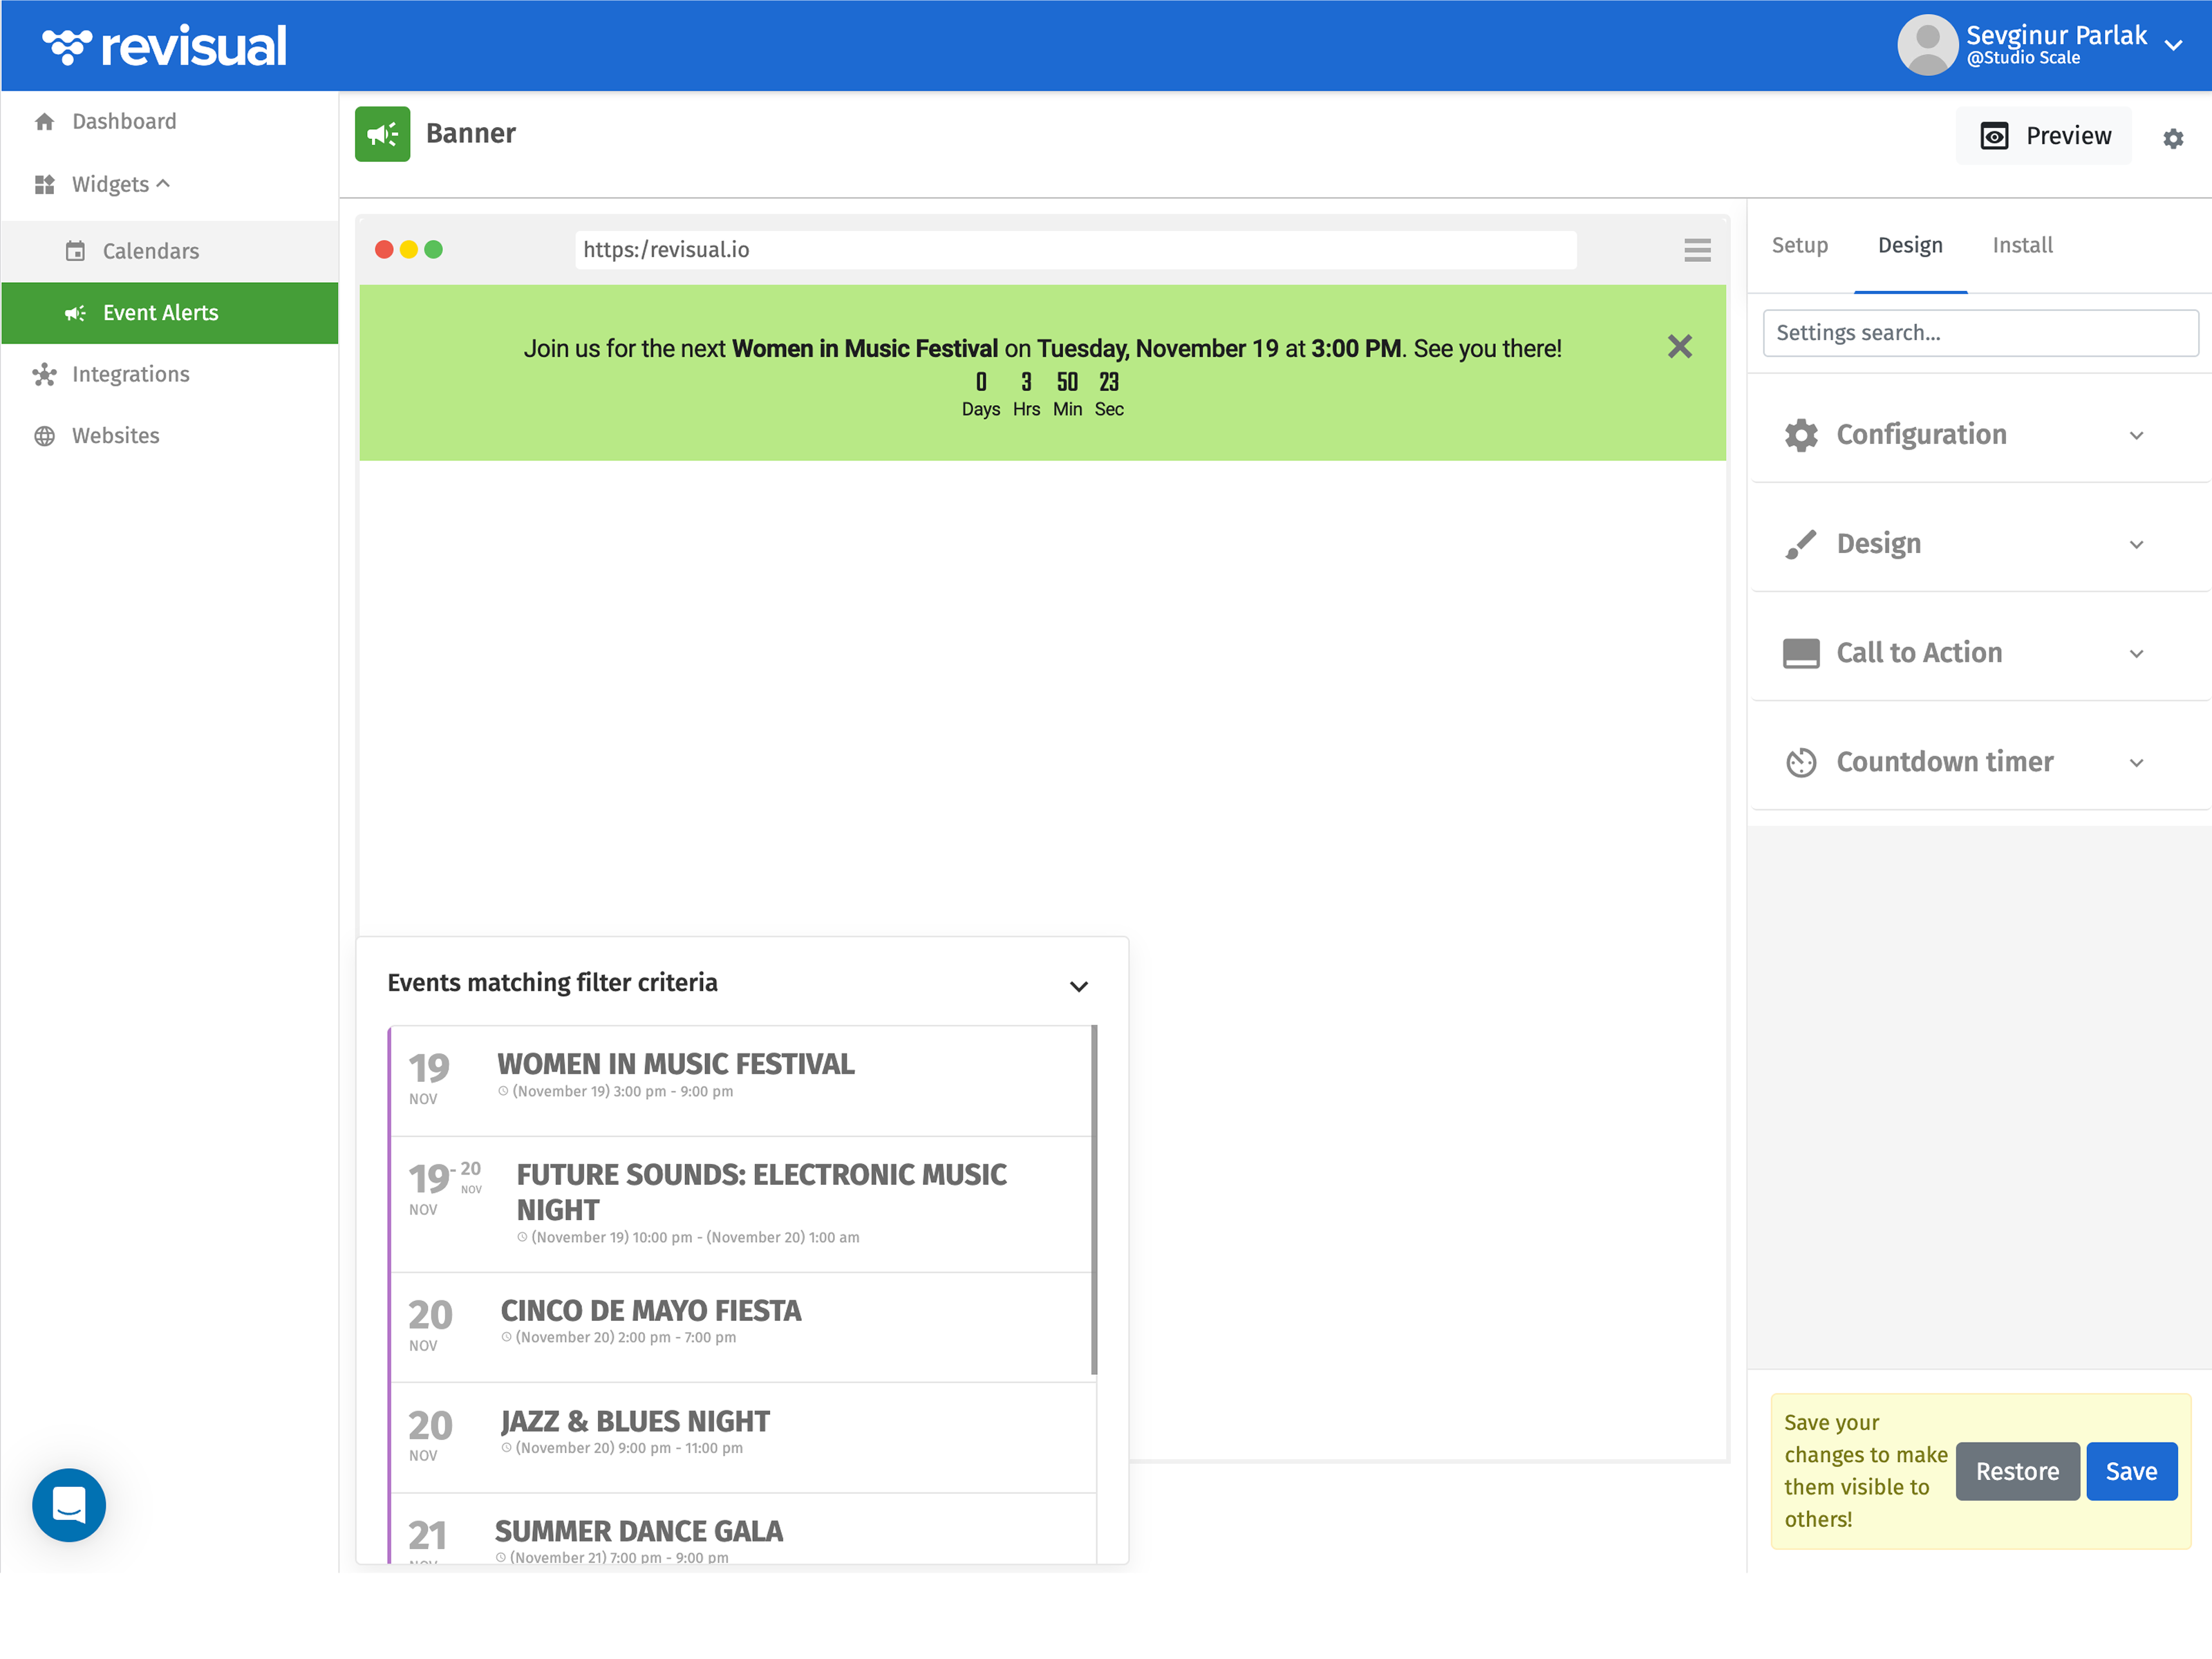The height and width of the screenshot is (1659, 2212).
Task: Collapse Events matching filter criteria panel
Action: tap(1078, 987)
